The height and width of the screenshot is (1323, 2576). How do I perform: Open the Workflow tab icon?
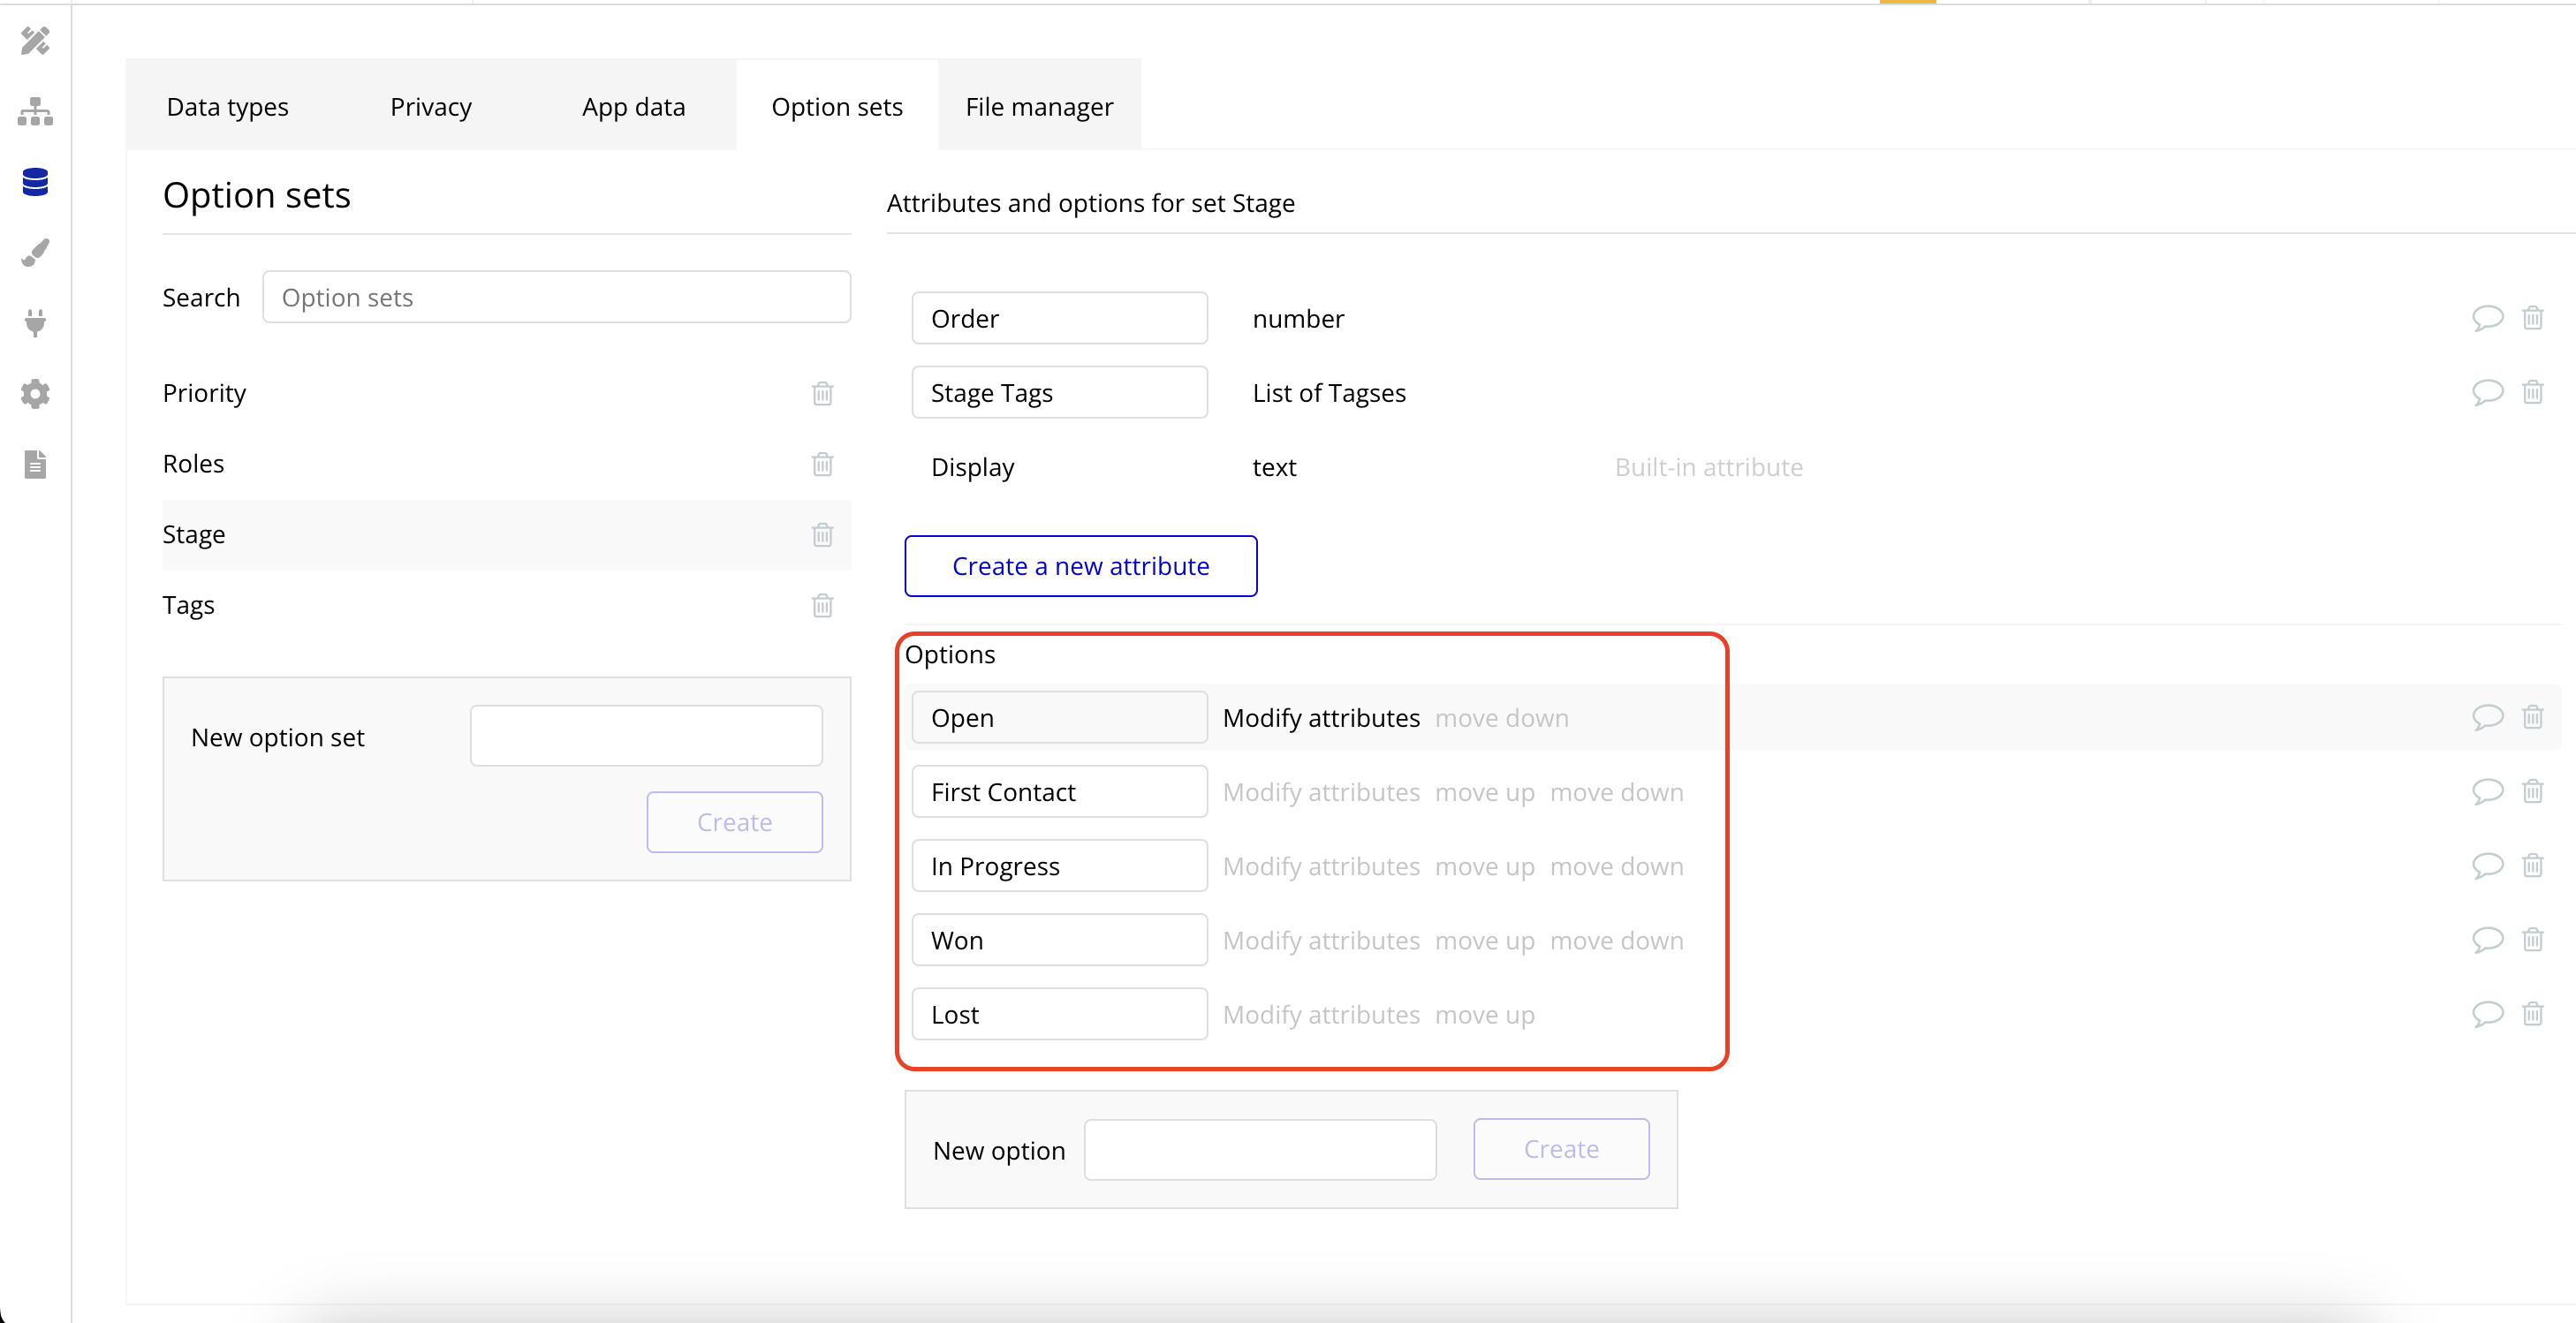click(x=35, y=112)
